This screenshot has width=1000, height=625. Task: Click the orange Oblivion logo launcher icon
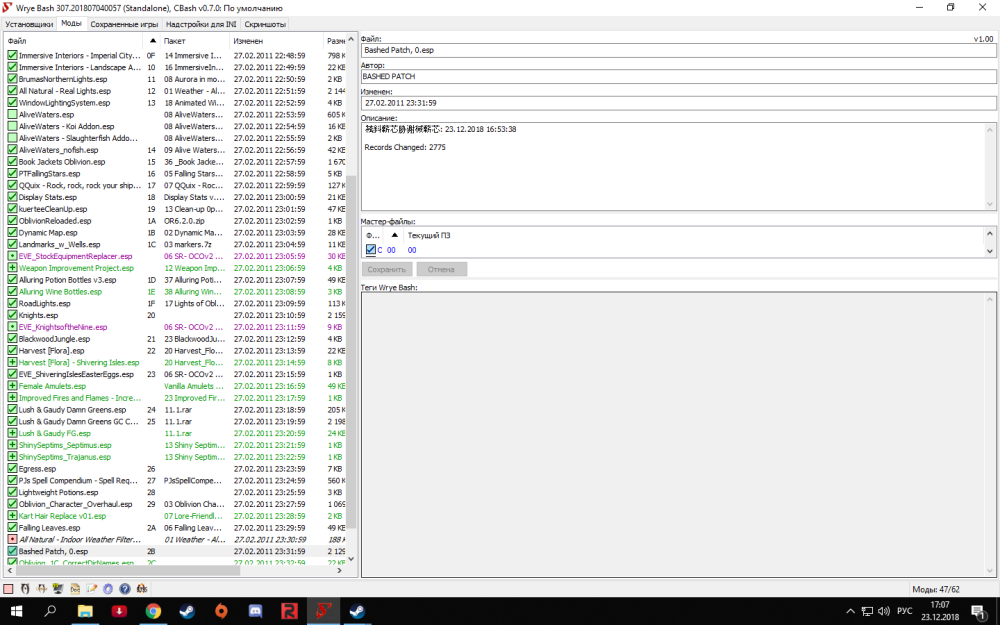(41, 589)
